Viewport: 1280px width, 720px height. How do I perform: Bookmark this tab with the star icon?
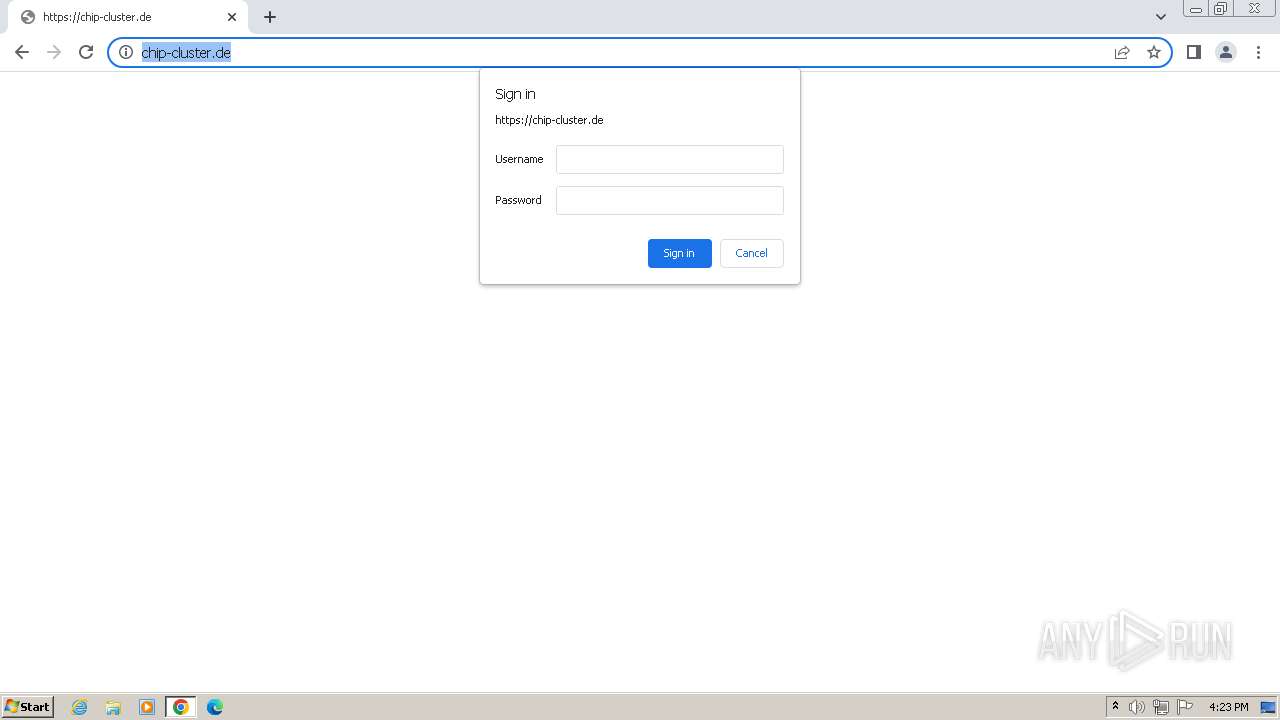[x=1154, y=52]
